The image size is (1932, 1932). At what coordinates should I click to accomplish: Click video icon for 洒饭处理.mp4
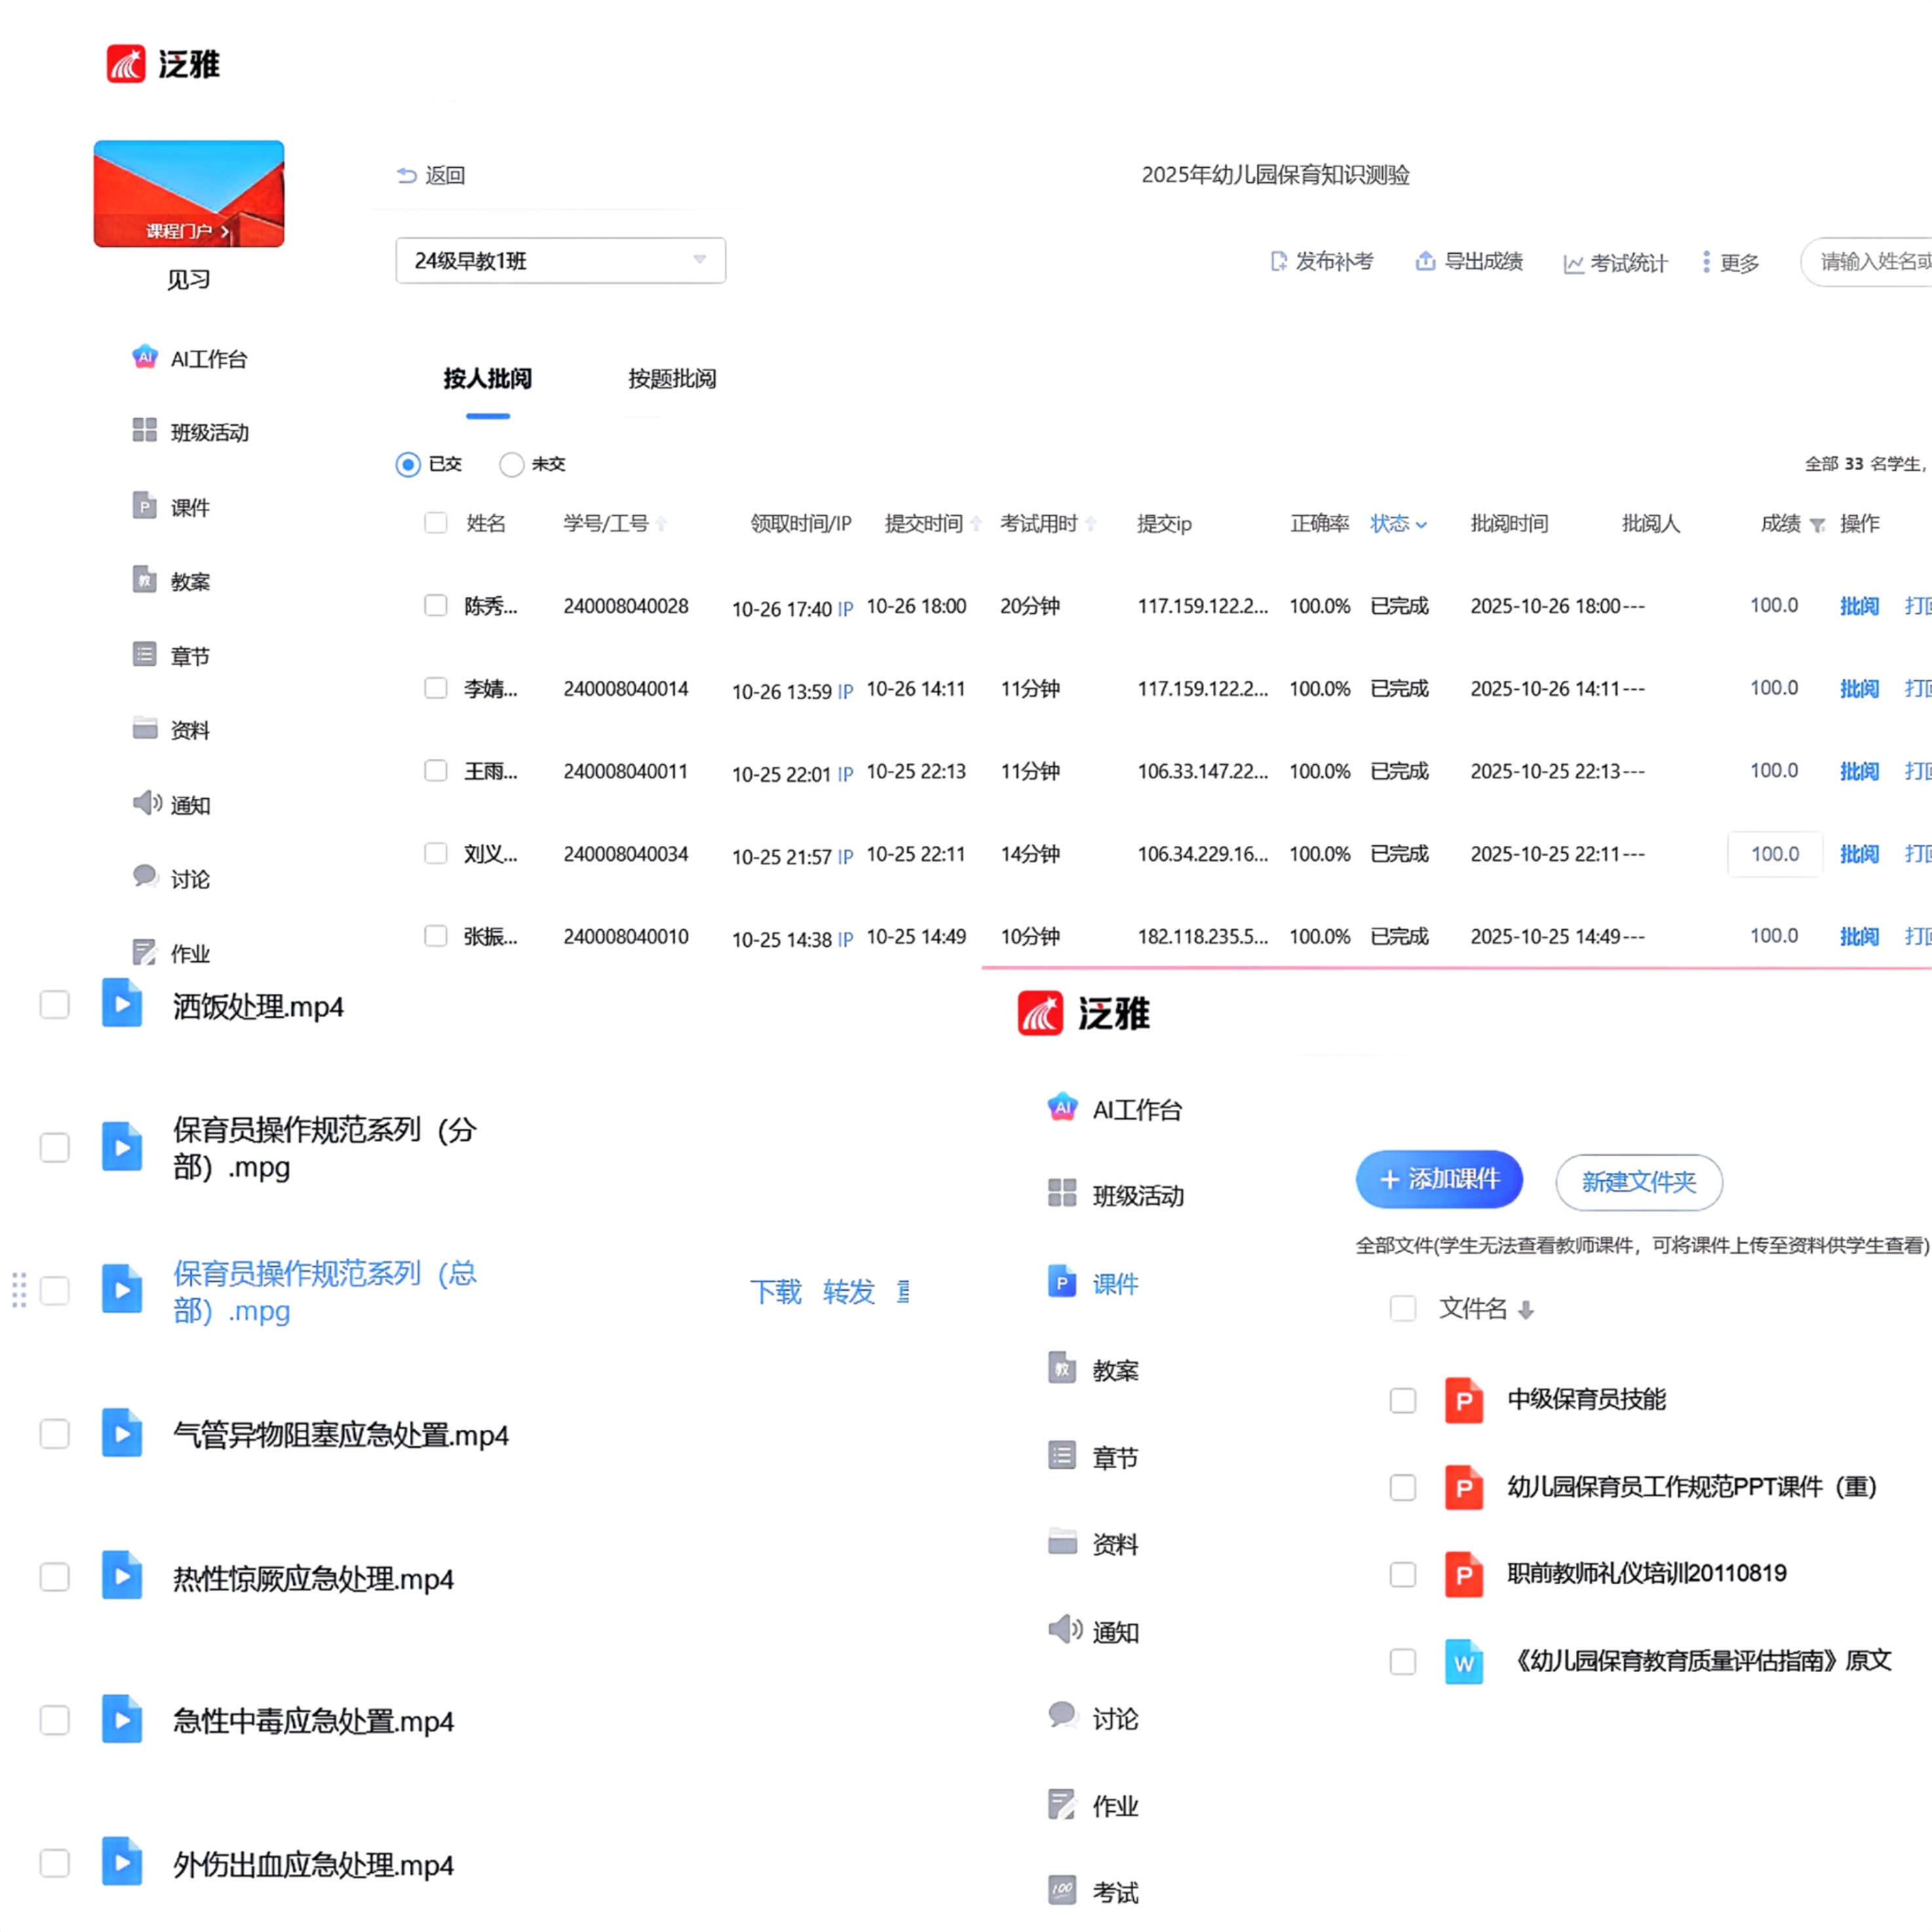(122, 1004)
